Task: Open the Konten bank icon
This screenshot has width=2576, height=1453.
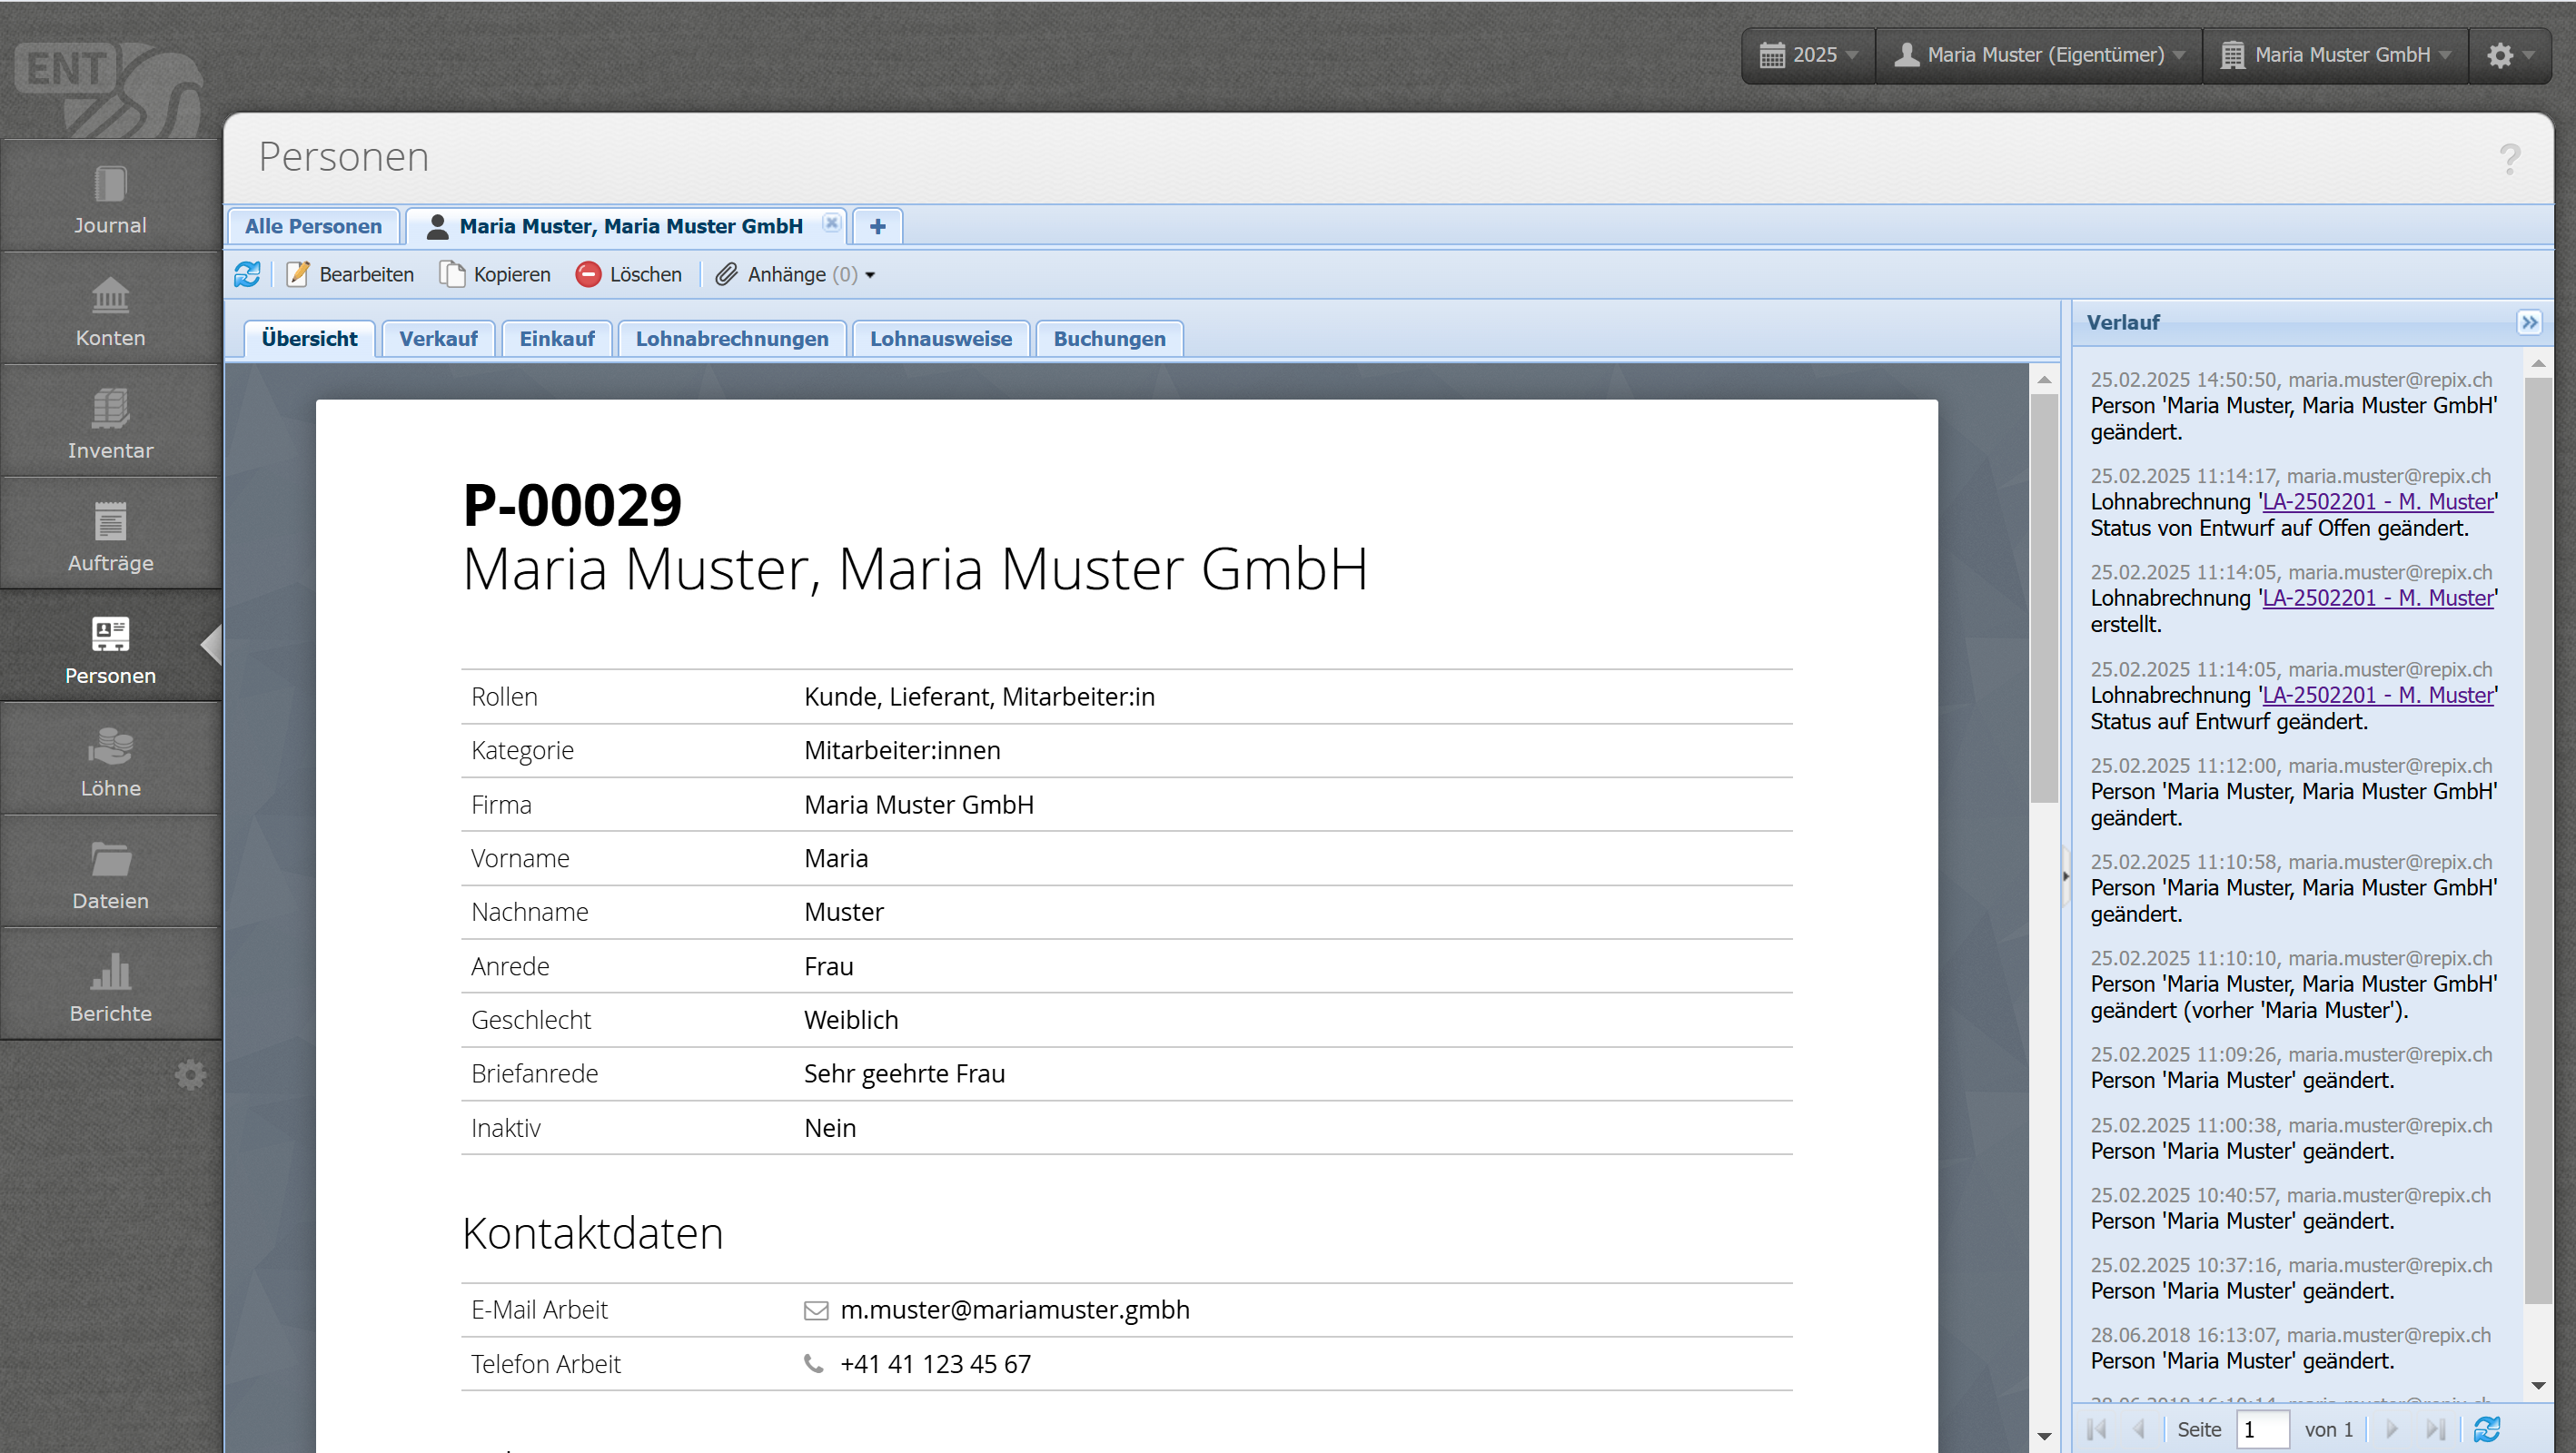Action: click(110, 296)
